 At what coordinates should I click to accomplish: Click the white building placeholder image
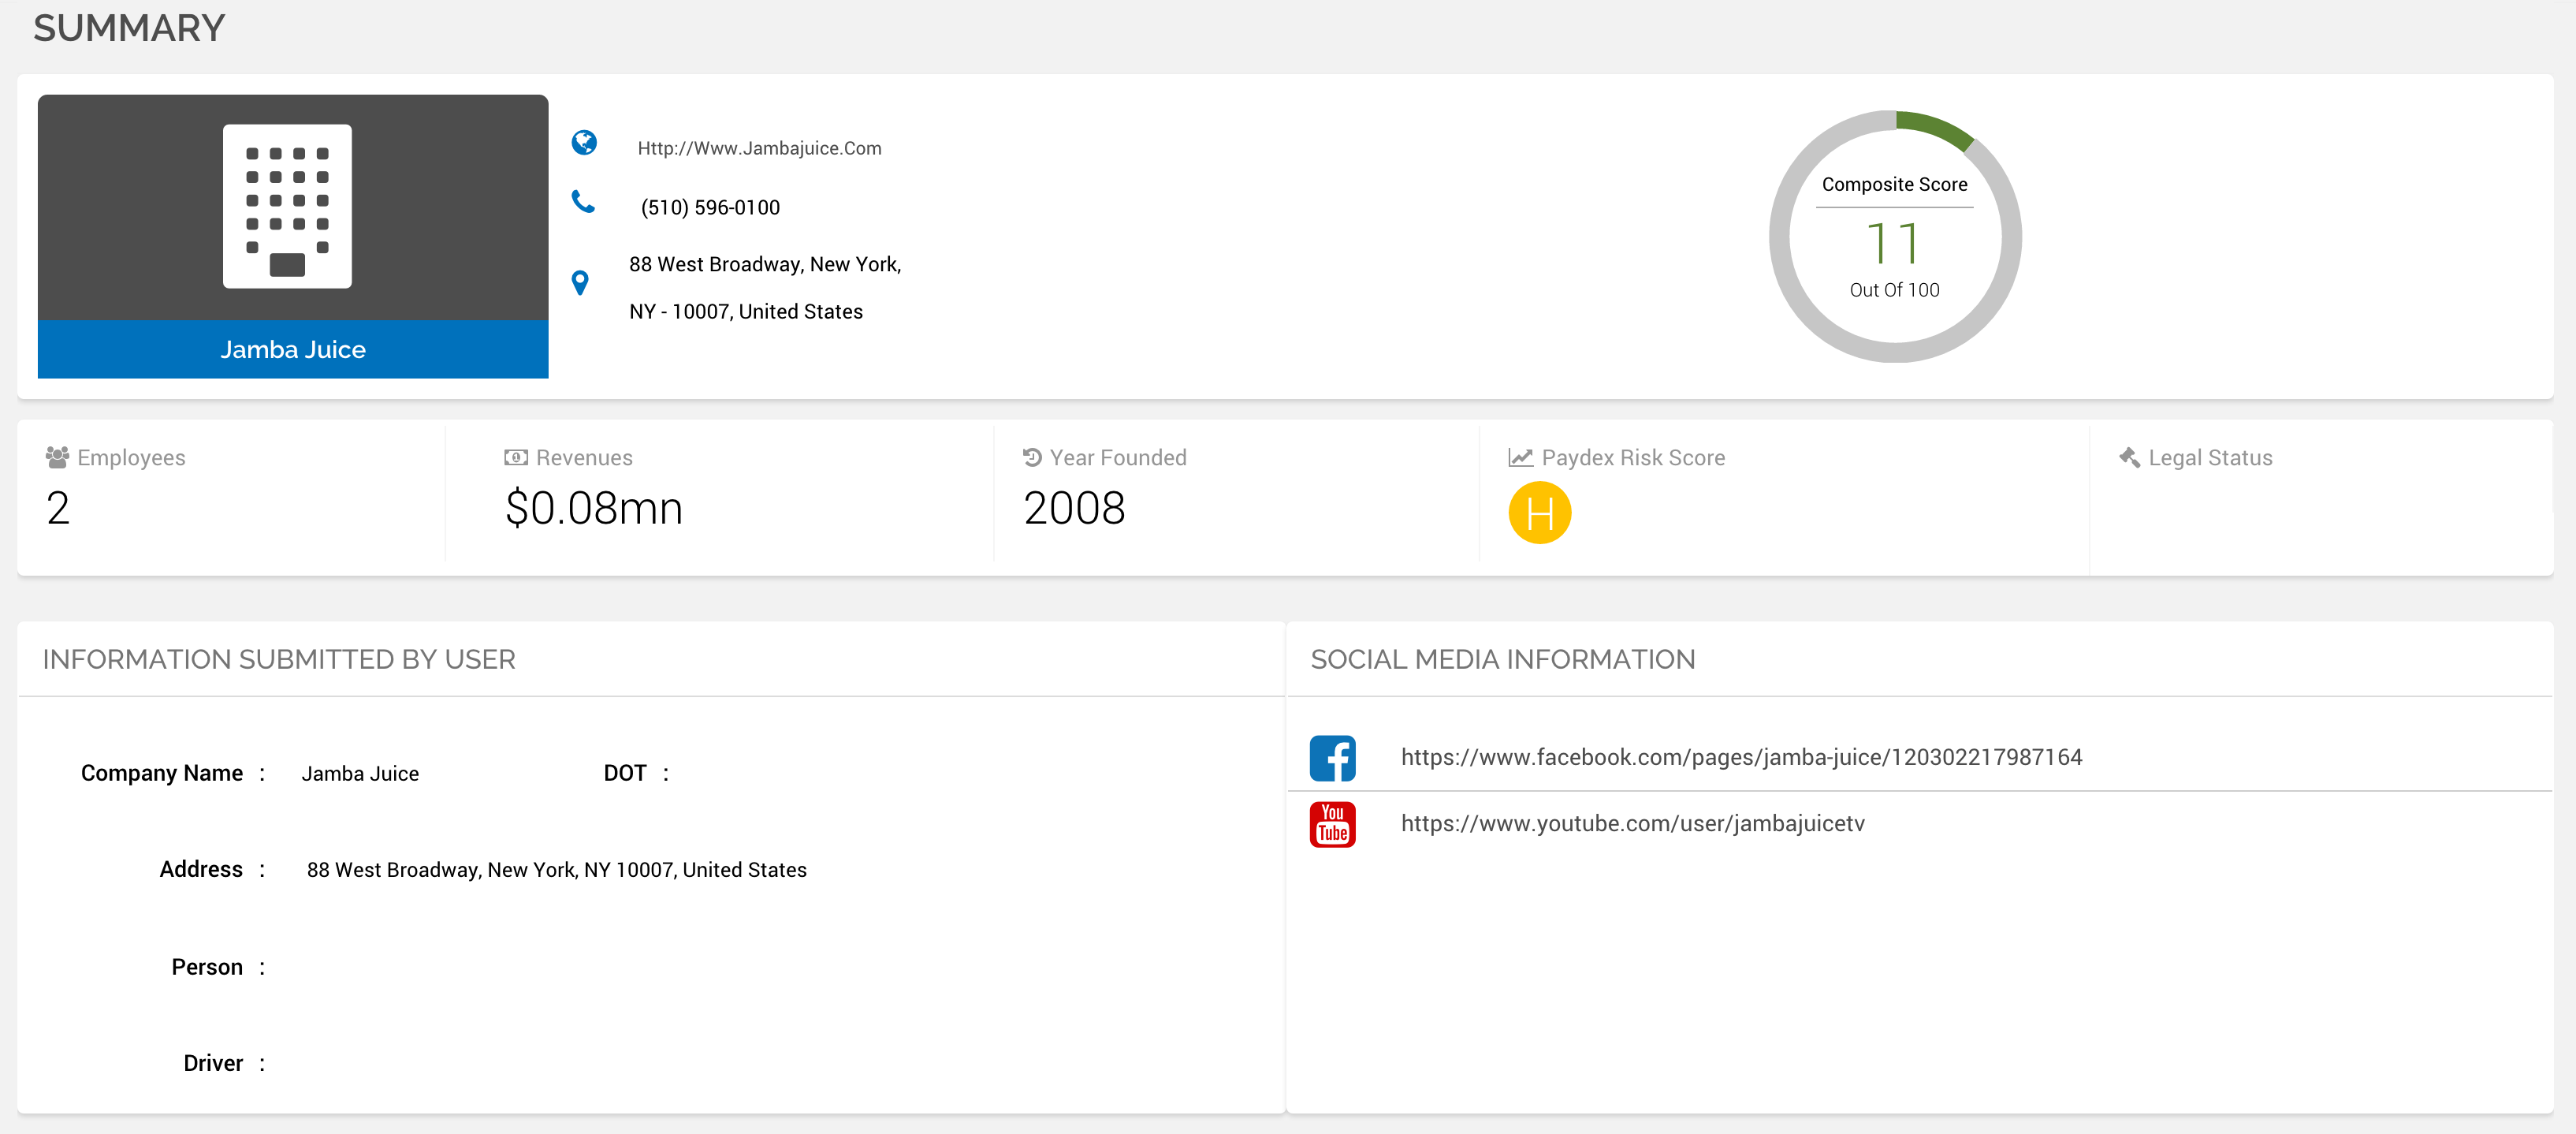(x=287, y=206)
